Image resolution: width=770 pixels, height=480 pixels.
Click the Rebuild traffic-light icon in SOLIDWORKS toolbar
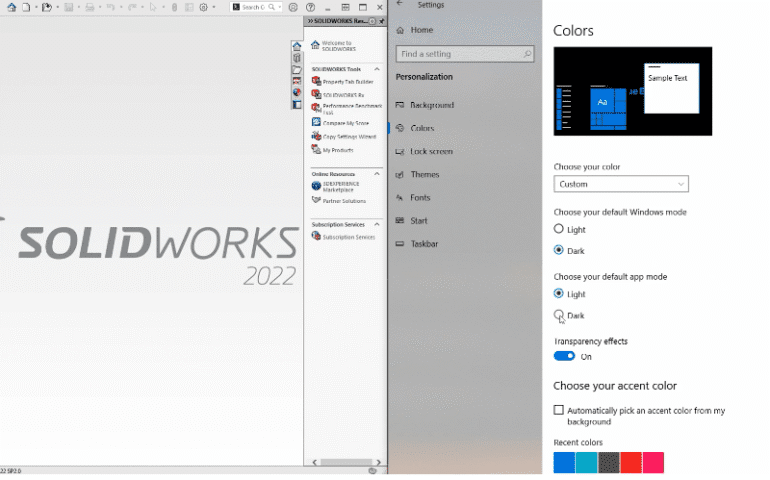174,7
